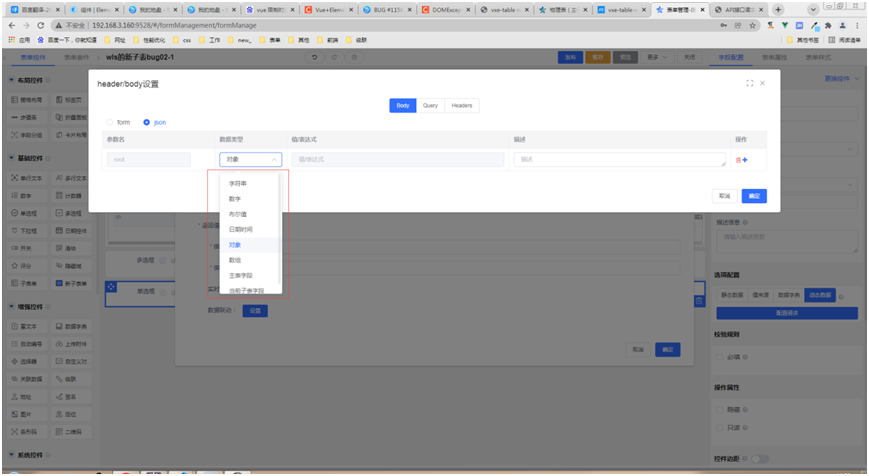Switch to the Query tab
This screenshot has height=476, width=869.
[x=431, y=105]
